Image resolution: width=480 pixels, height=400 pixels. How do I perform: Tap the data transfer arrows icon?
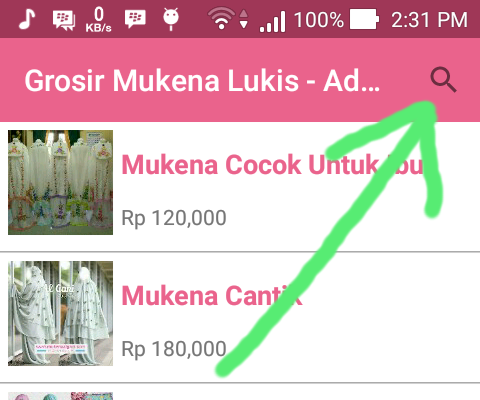tap(244, 19)
